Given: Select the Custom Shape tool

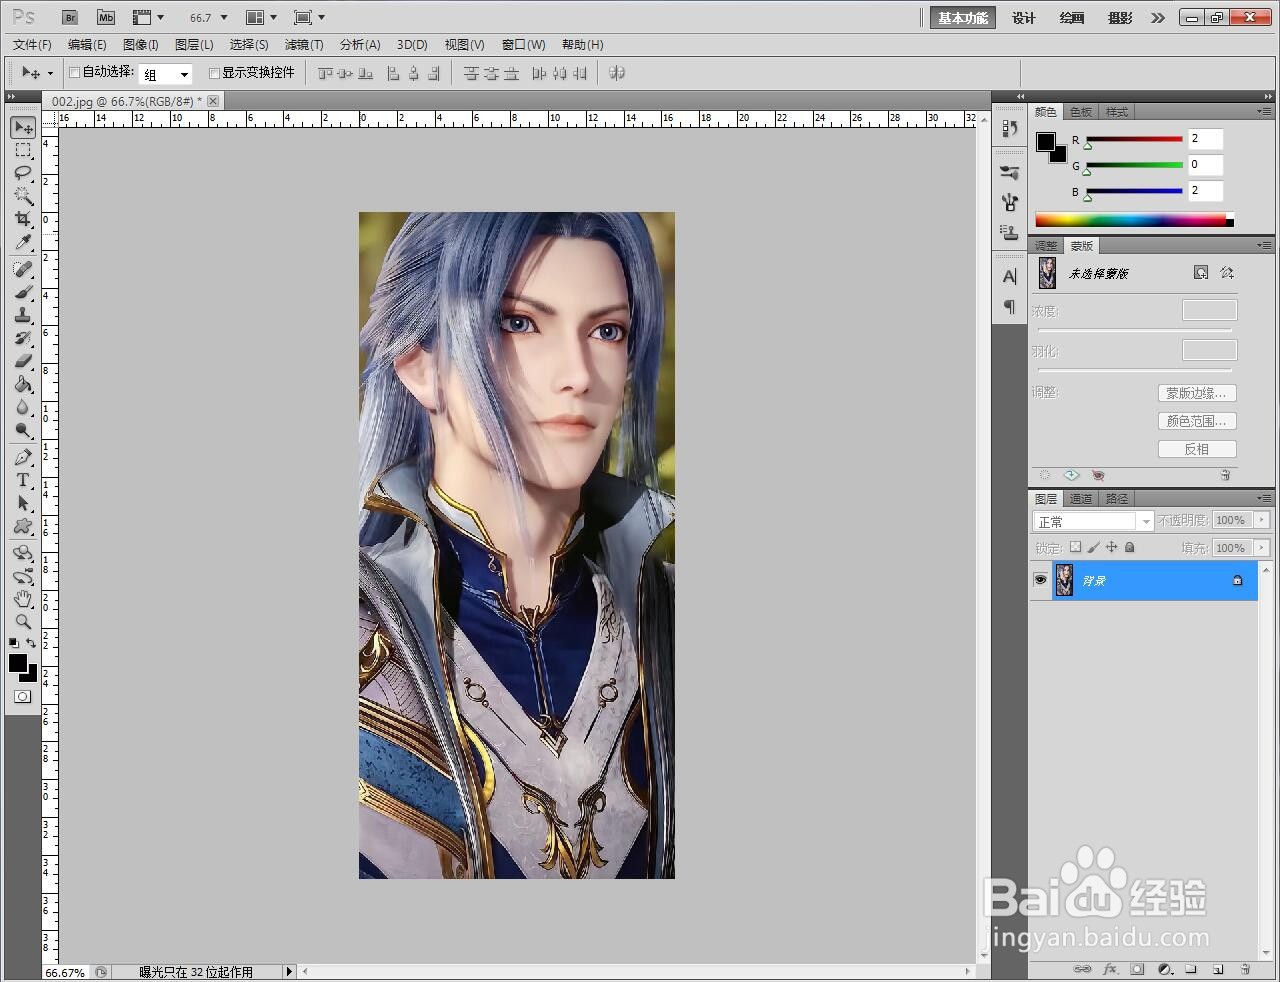Looking at the screenshot, I should click(x=23, y=526).
